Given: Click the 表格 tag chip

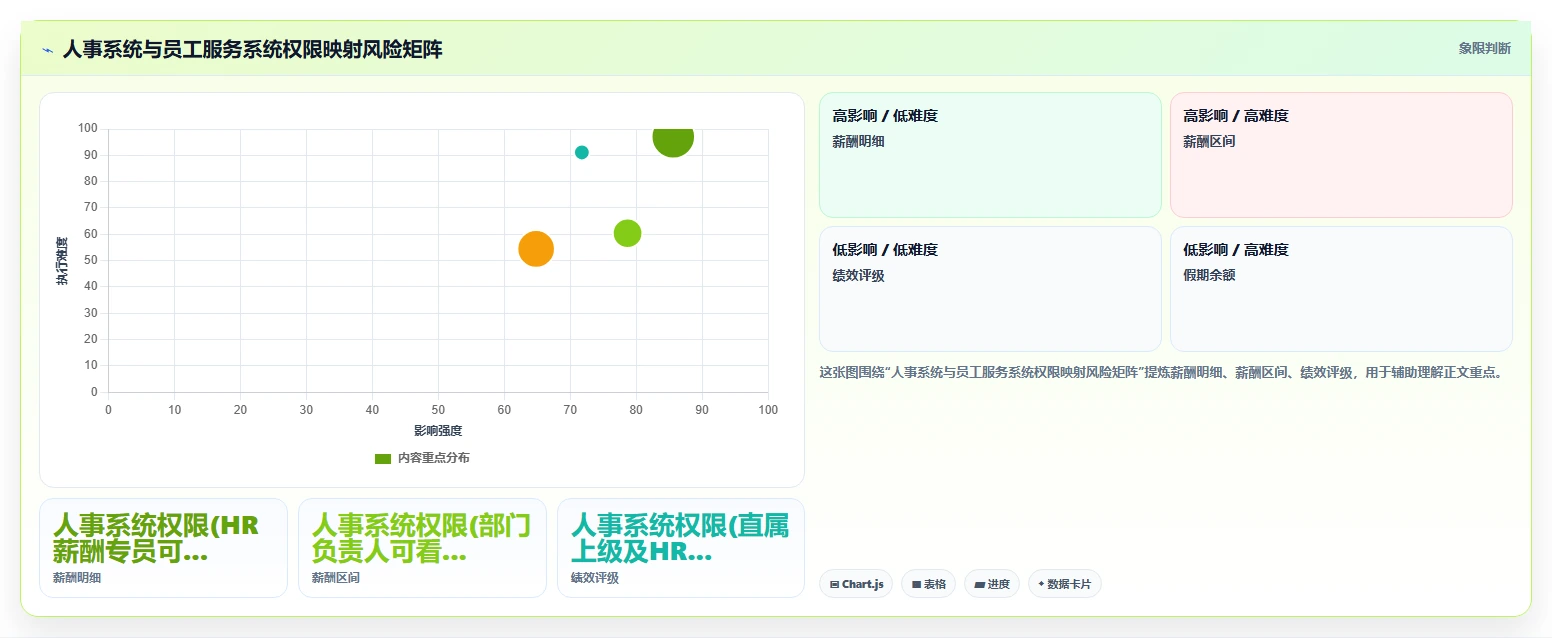Looking at the screenshot, I should point(929,584).
